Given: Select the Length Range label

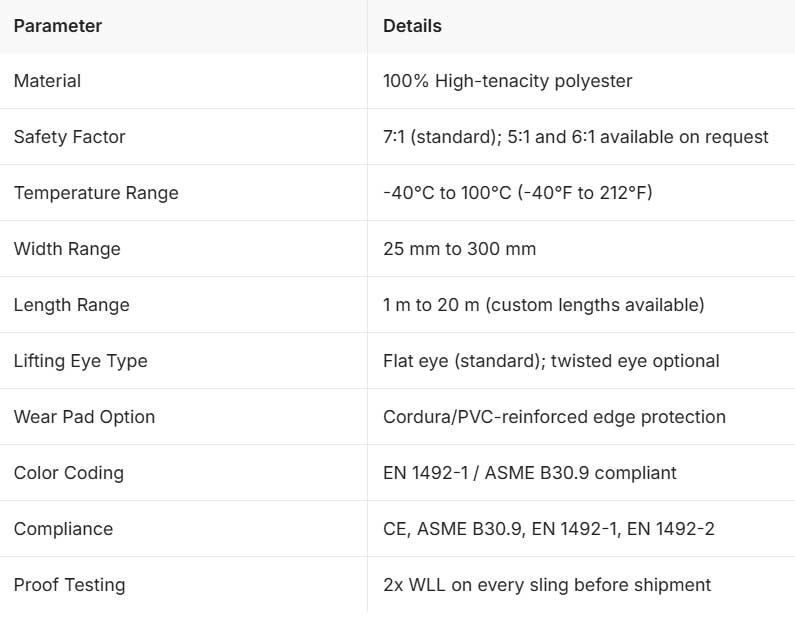Looking at the screenshot, I should coord(71,305).
